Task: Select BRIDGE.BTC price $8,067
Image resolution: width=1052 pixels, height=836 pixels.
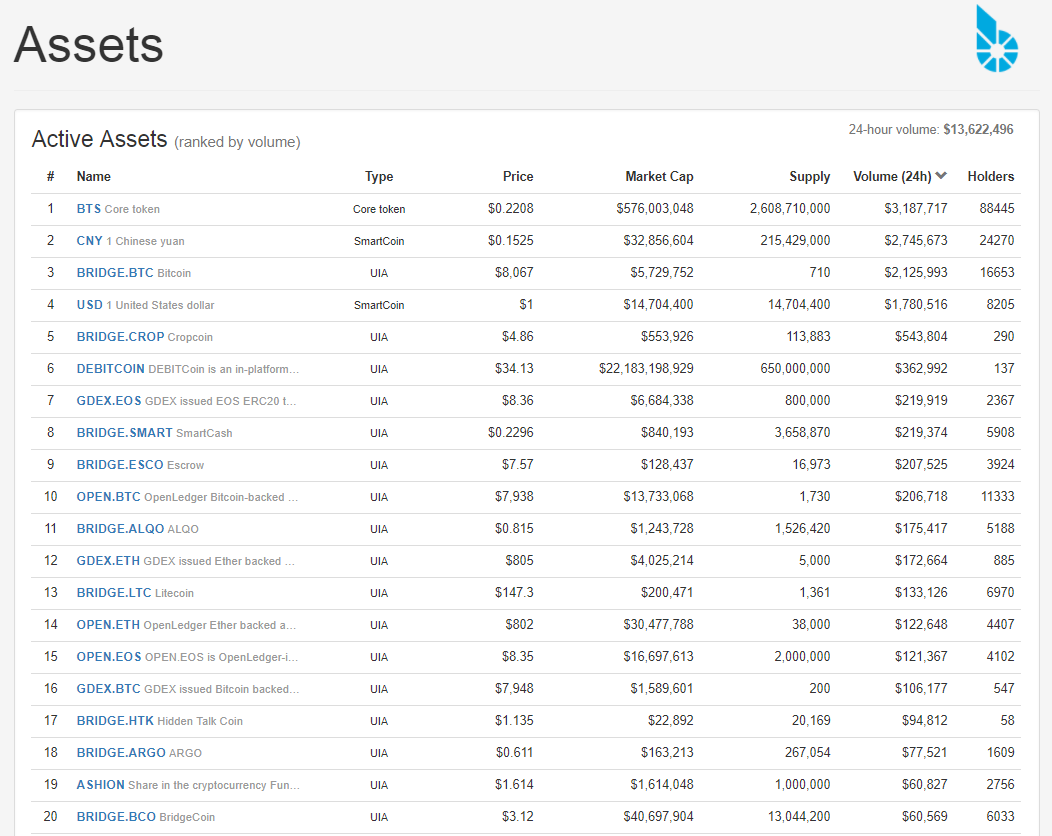Action: tap(514, 272)
